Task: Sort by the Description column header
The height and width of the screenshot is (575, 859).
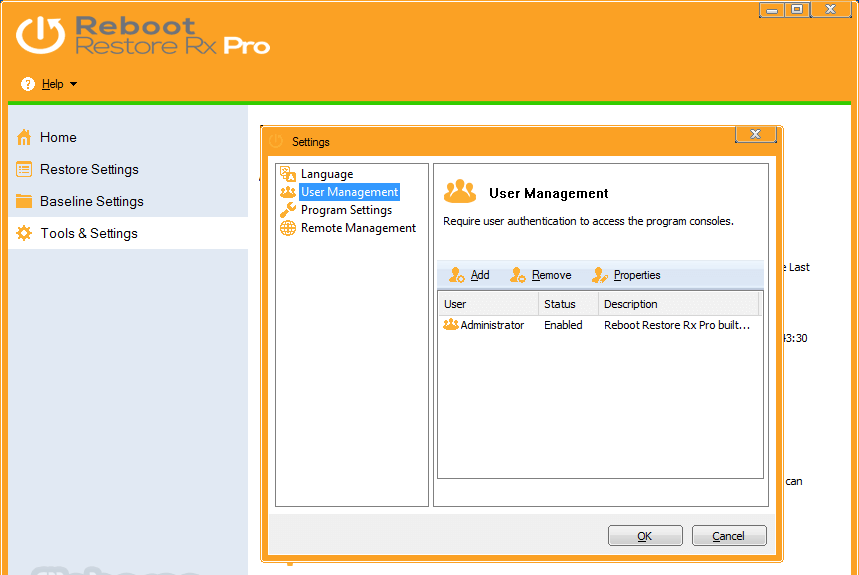Action: pos(678,304)
